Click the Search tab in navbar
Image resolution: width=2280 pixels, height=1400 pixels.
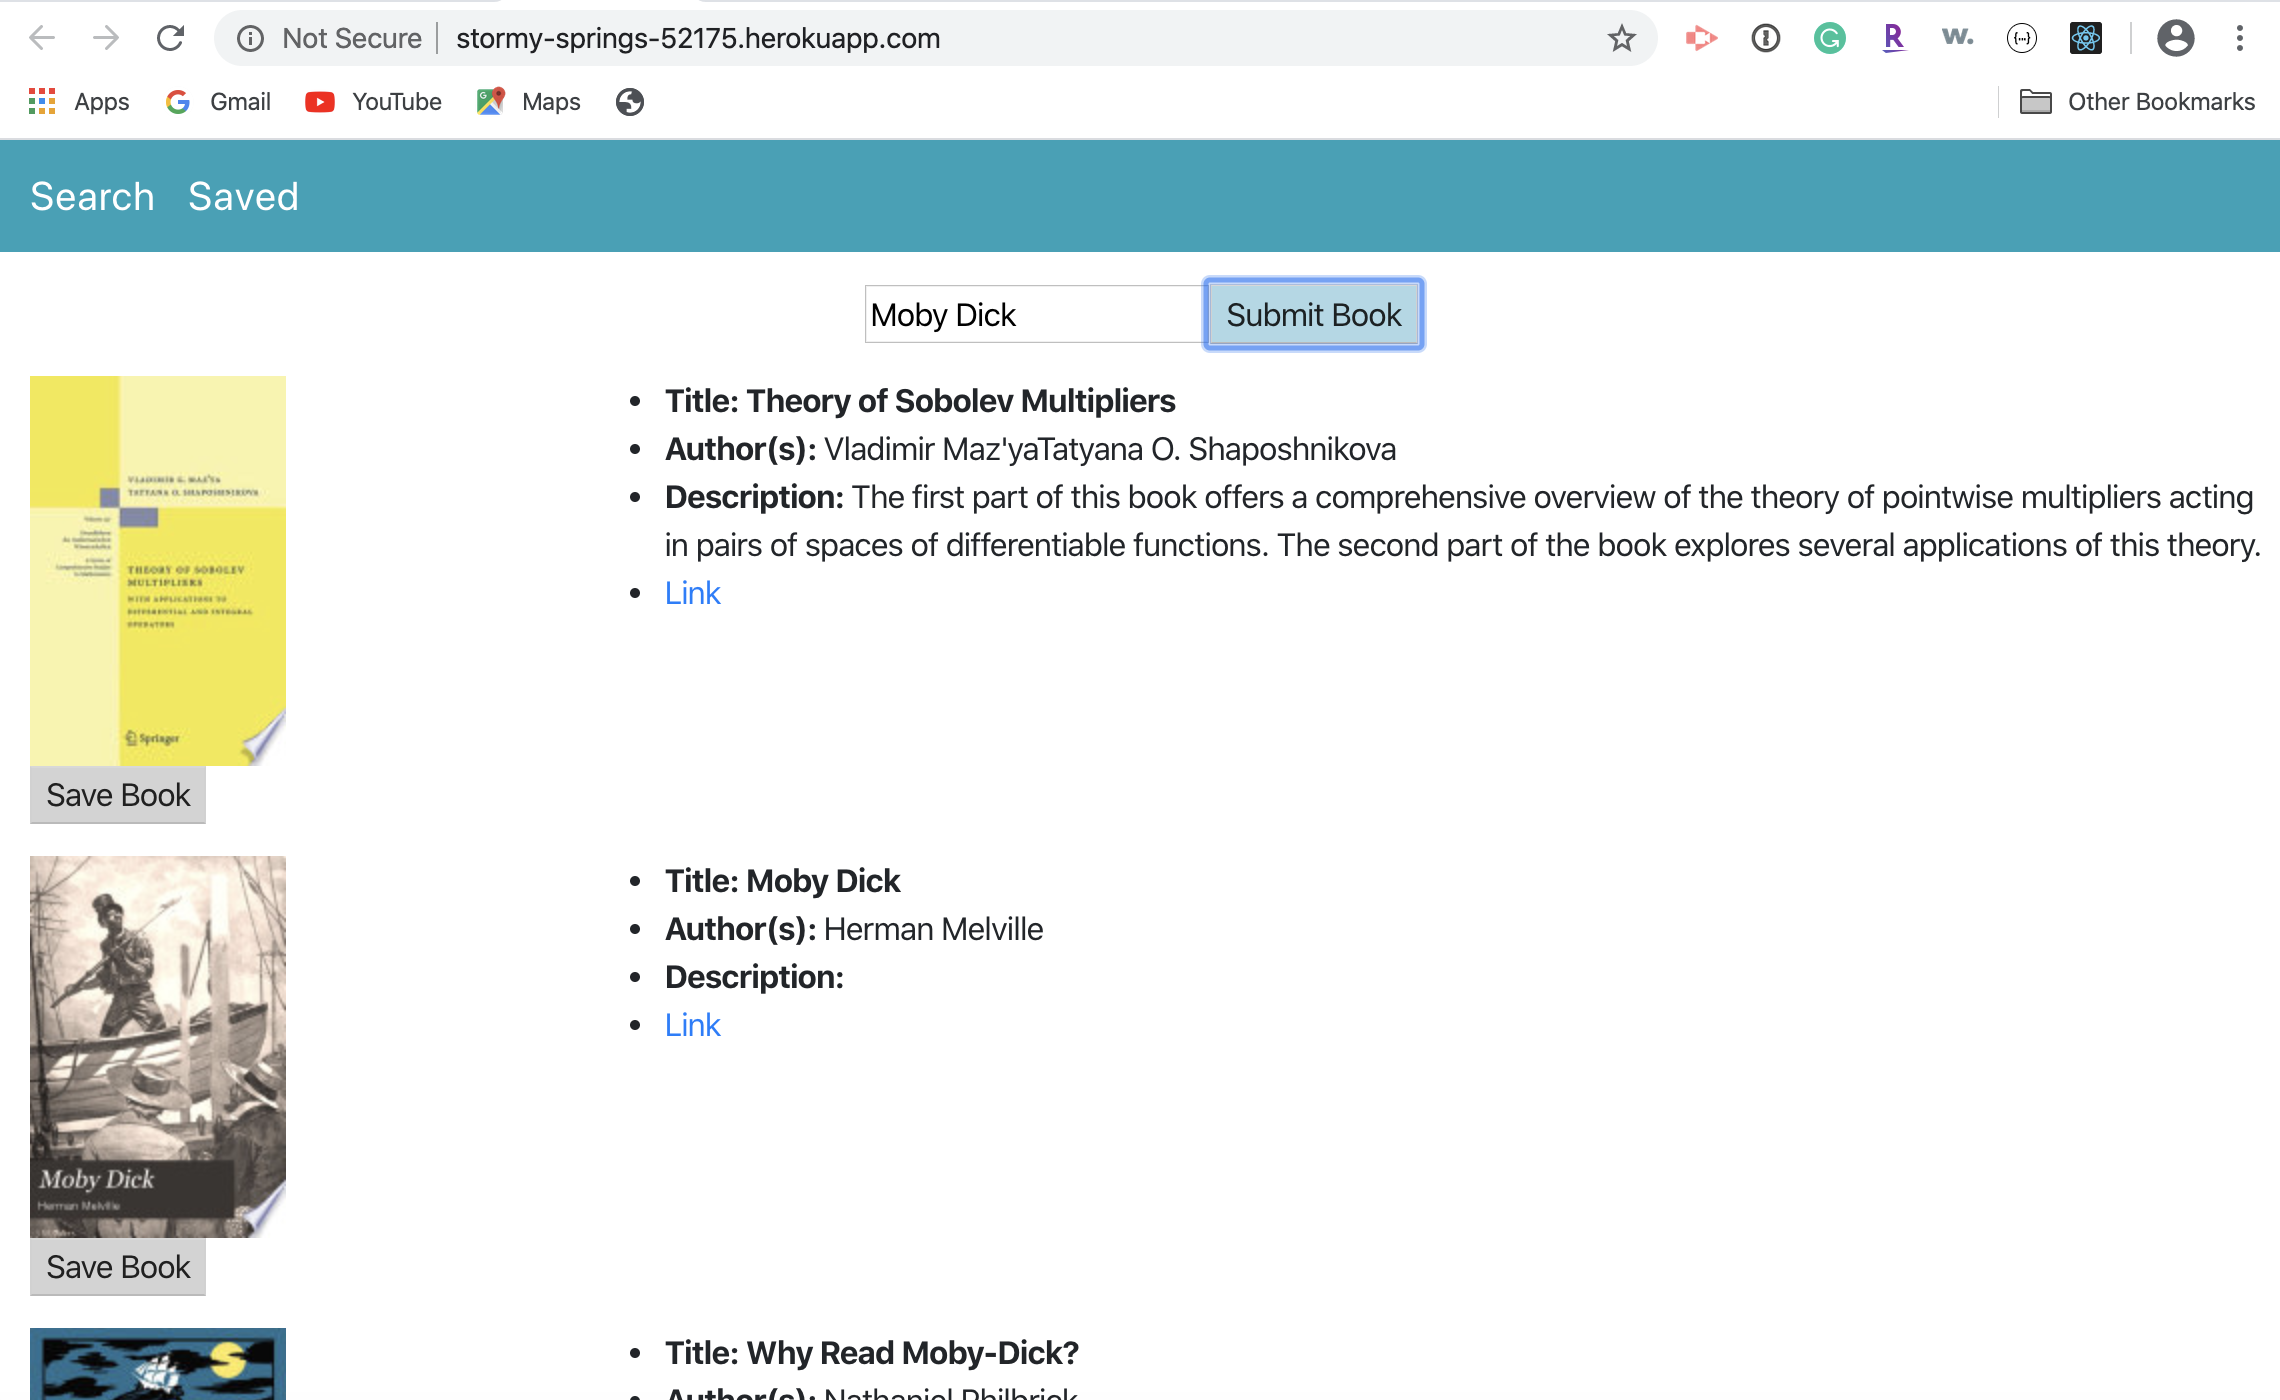(x=93, y=195)
